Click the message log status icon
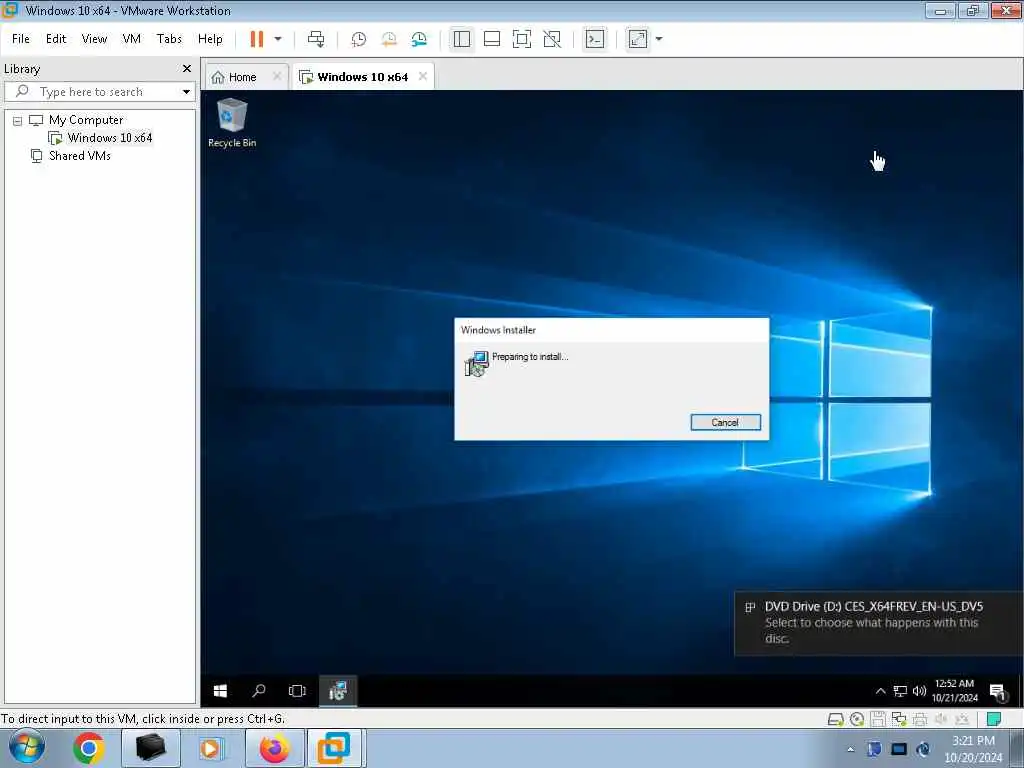Screen dimensions: 1024x768 click(x=994, y=720)
